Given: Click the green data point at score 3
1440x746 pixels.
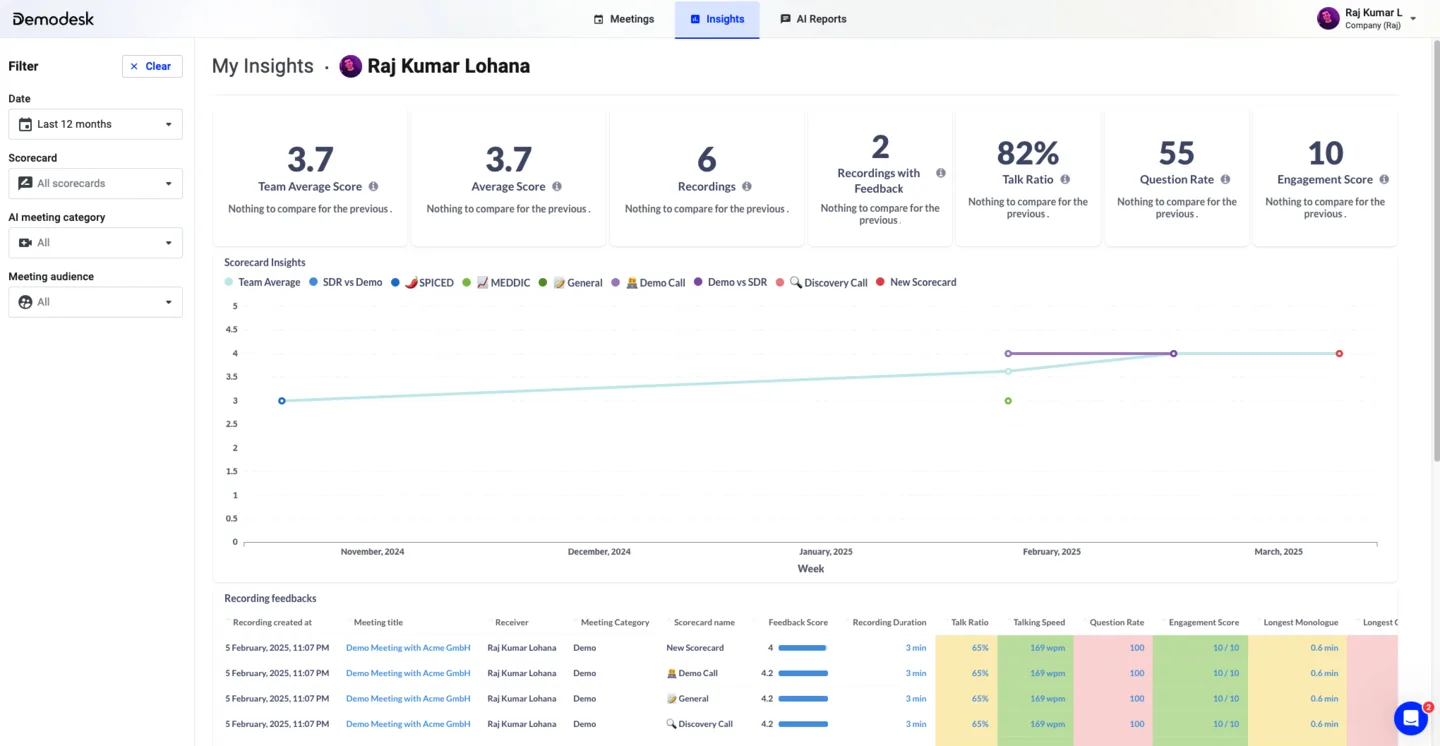Looking at the screenshot, I should tap(1008, 401).
